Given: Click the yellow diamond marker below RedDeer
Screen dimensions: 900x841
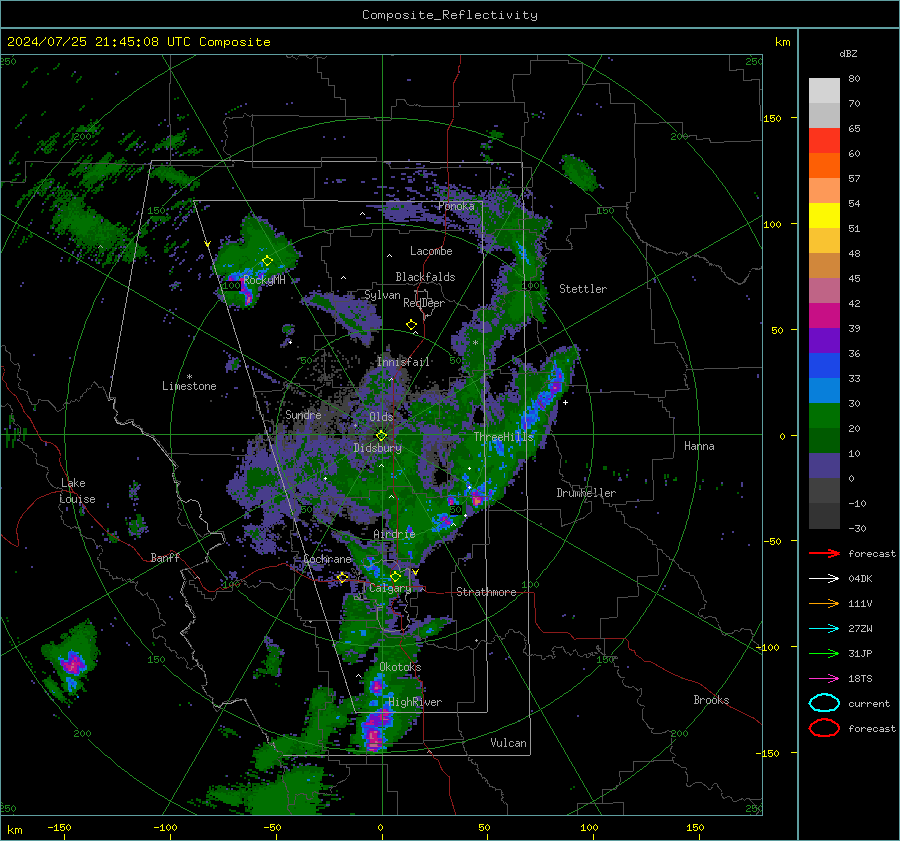Looking at the screenshot, I should [x=411, y=325].
